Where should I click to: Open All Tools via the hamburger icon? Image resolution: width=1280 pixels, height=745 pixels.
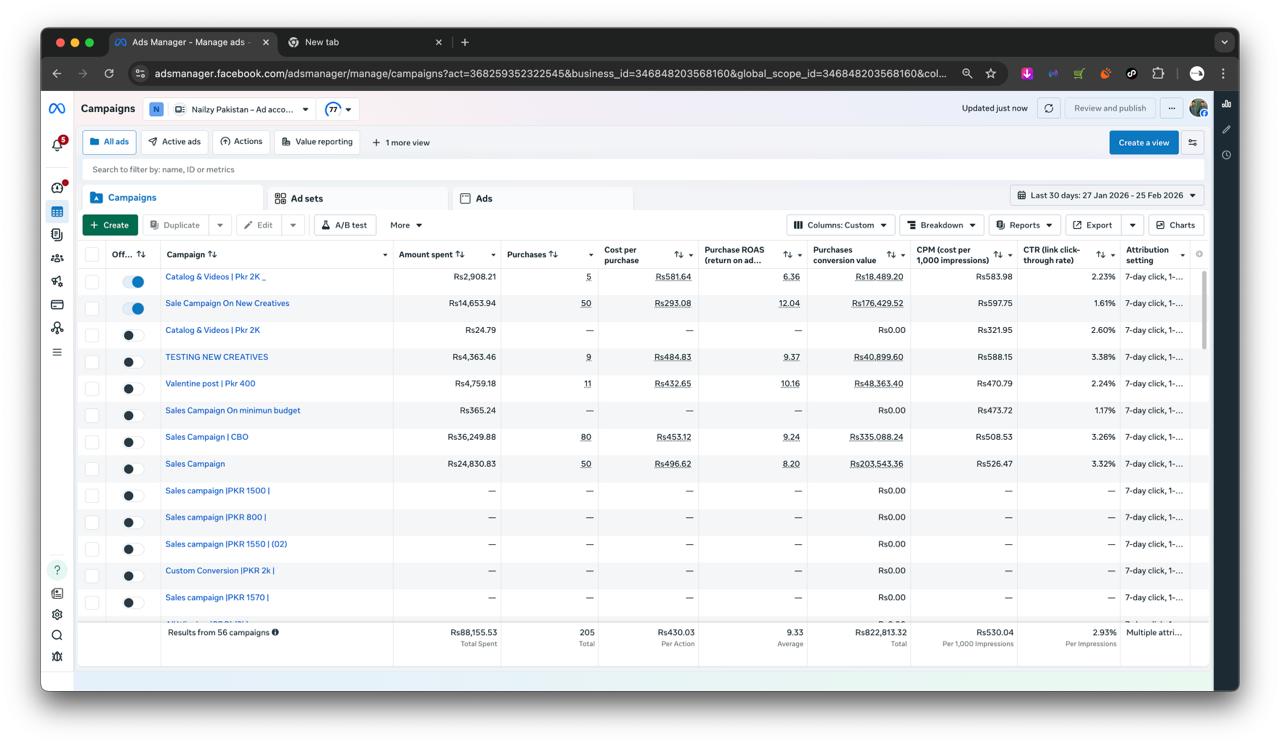pyautogui.click(x=57, y=351)
